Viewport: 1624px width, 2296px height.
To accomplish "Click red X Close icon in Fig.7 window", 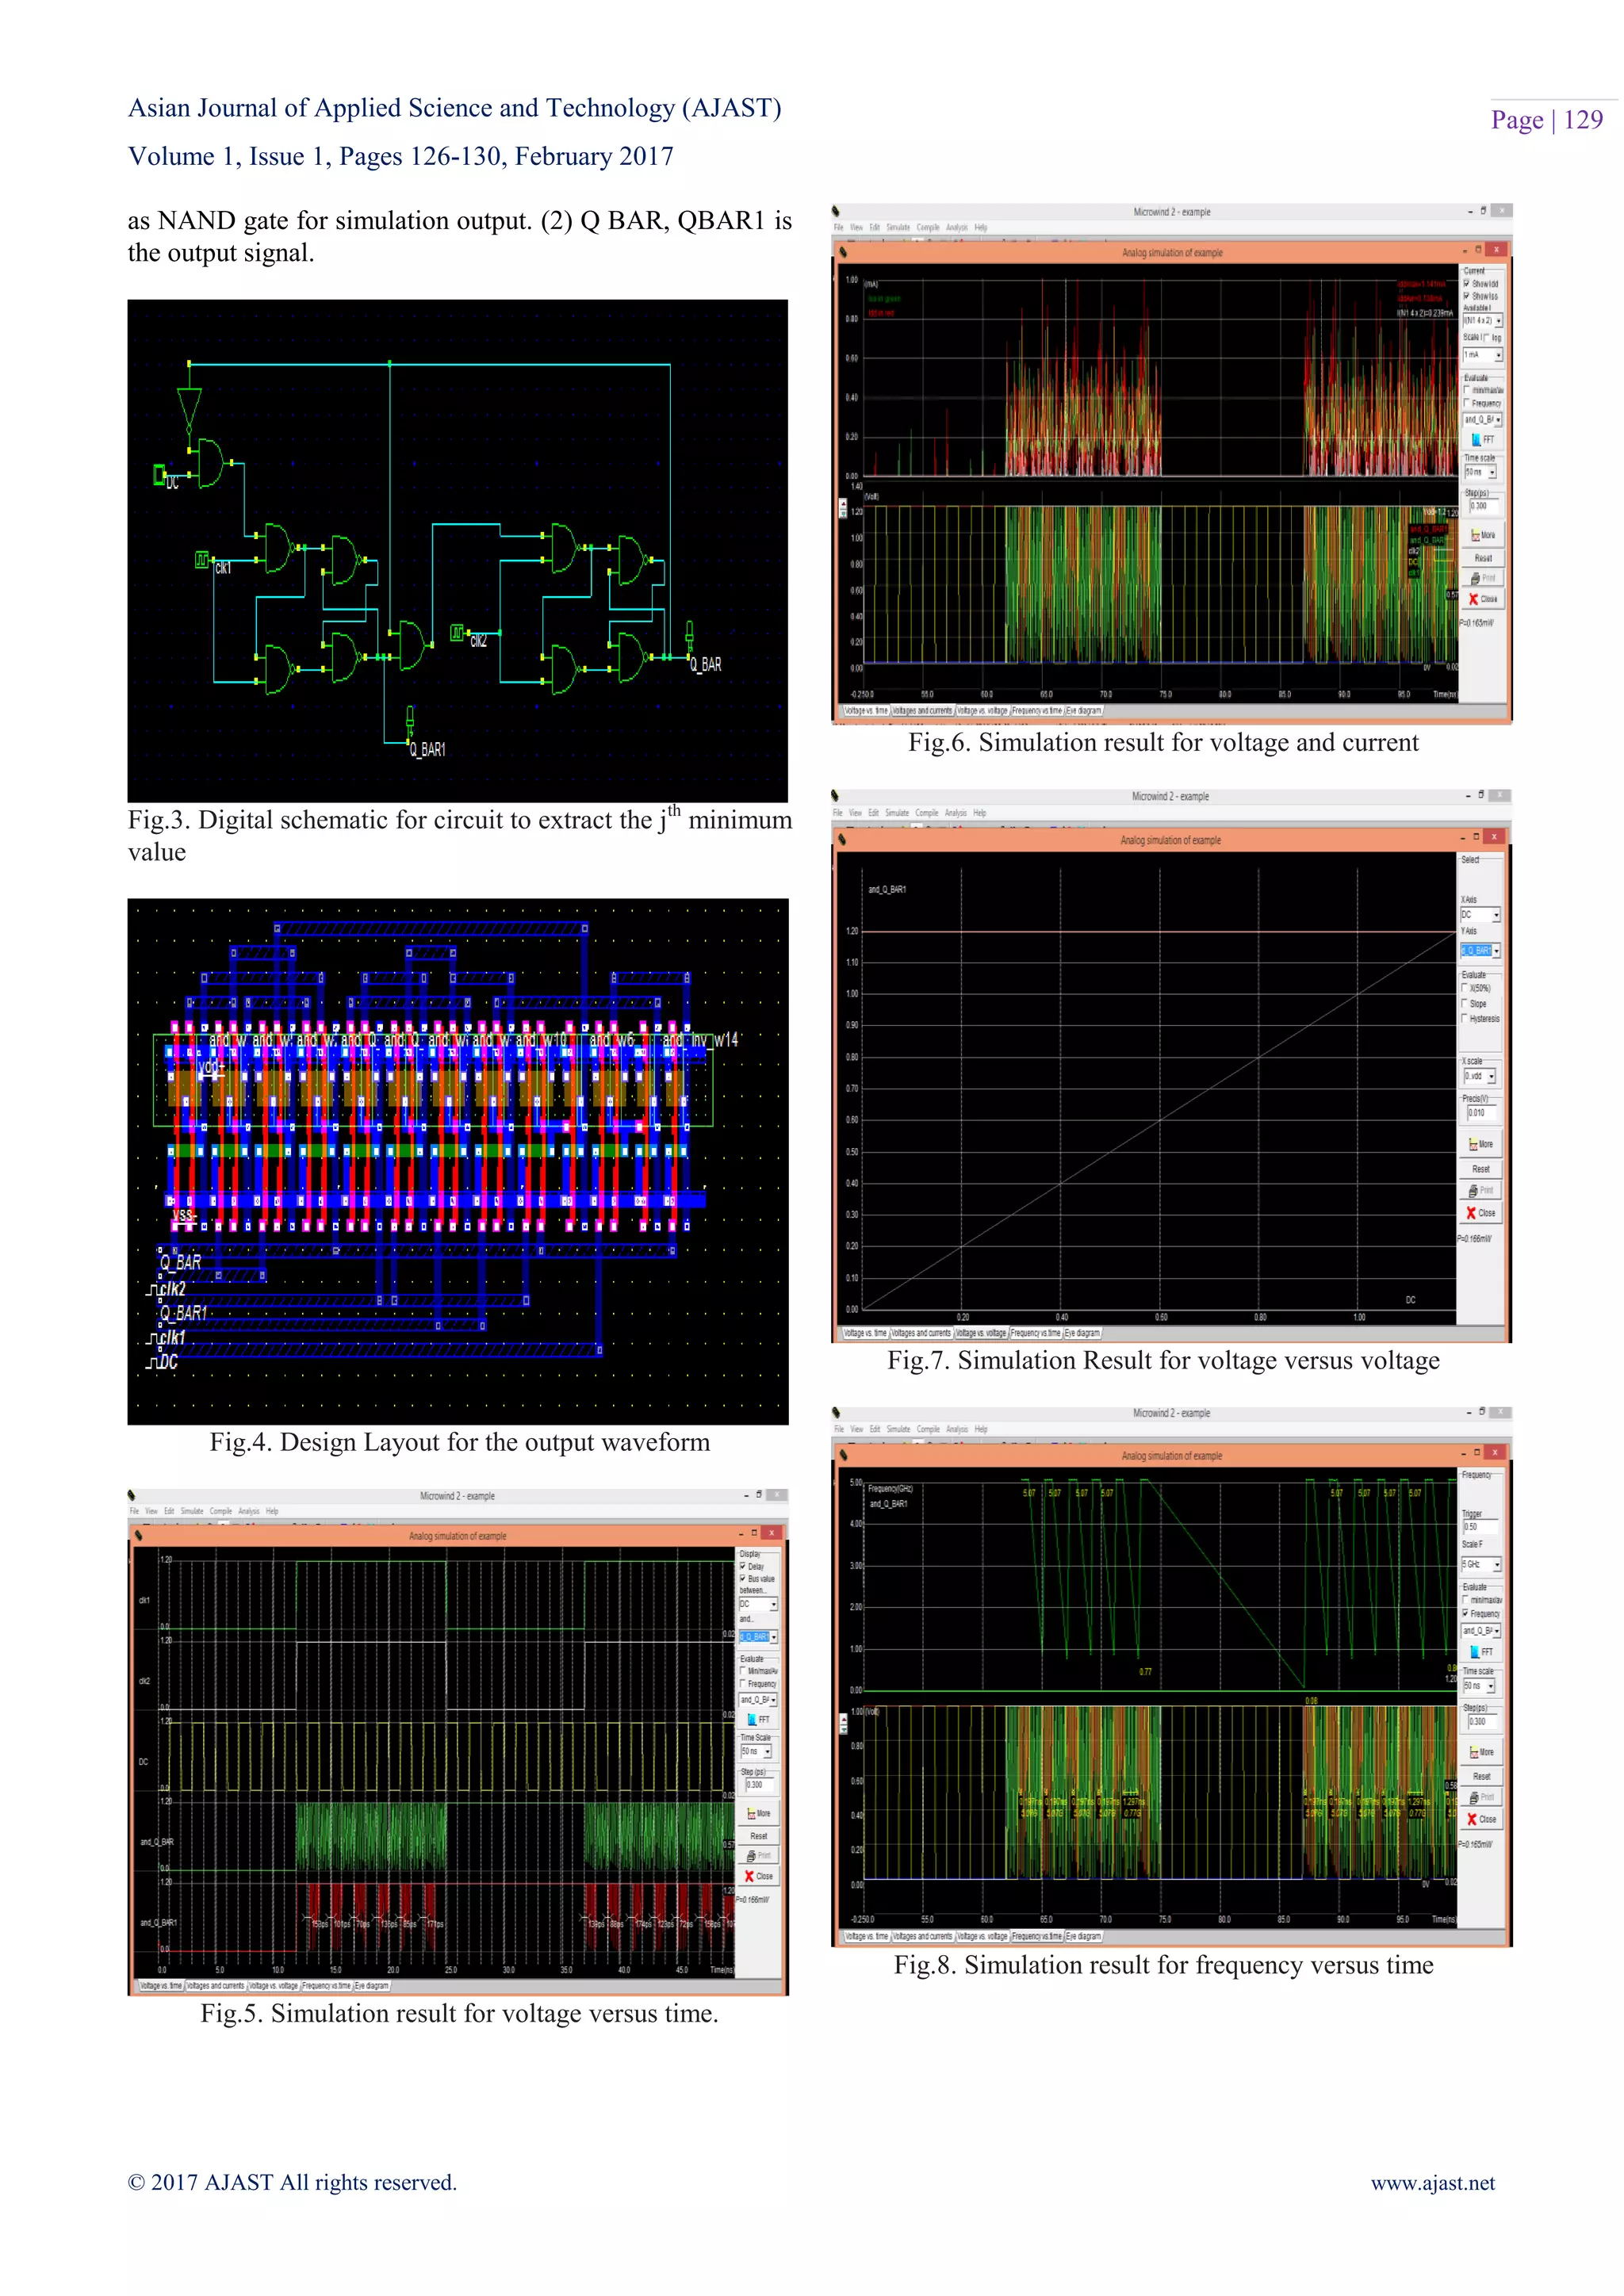I will [x=1471, y=1213].
